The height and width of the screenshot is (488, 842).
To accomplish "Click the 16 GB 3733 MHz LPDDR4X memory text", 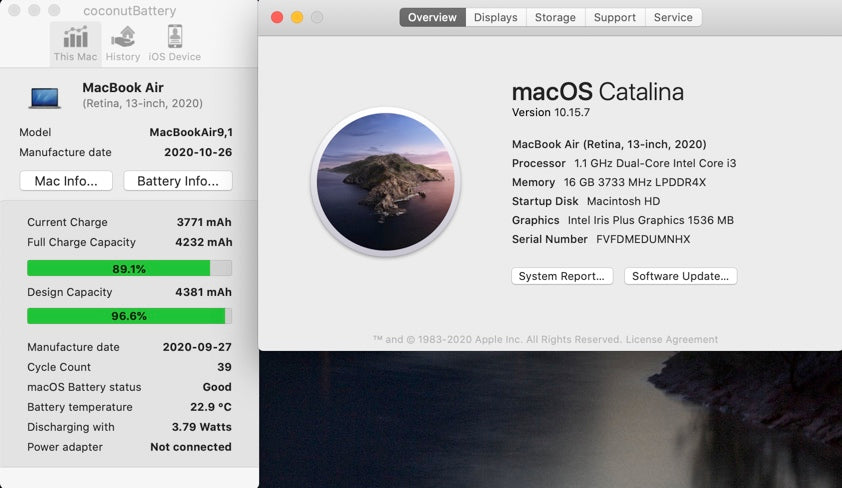I will [x=635, y=182].
